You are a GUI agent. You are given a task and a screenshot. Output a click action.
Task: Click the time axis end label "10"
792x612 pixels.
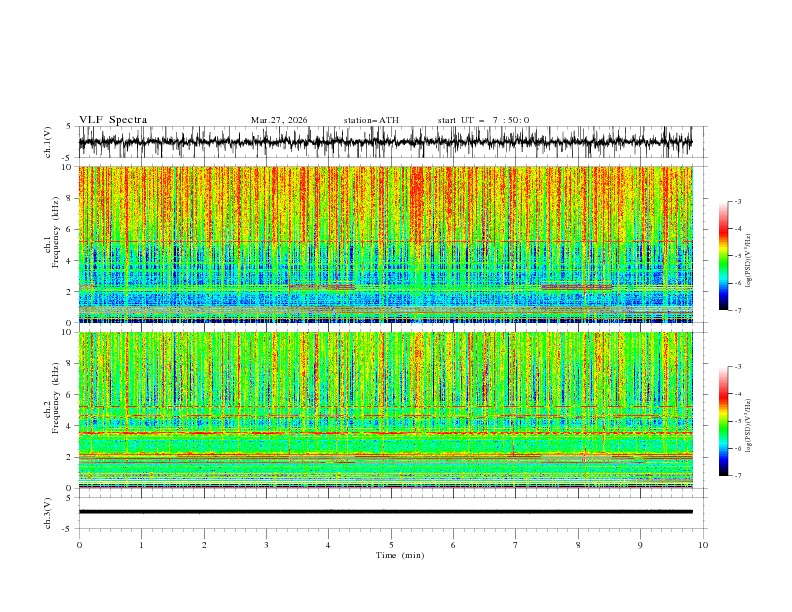[703, 545]
